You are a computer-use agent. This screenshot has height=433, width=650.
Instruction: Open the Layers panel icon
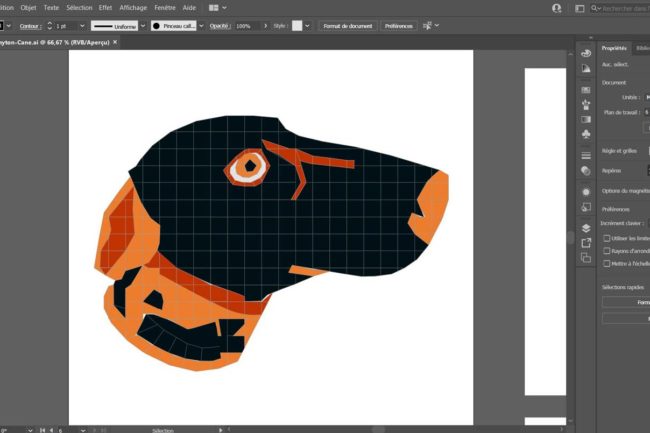(x=586, y=227)
